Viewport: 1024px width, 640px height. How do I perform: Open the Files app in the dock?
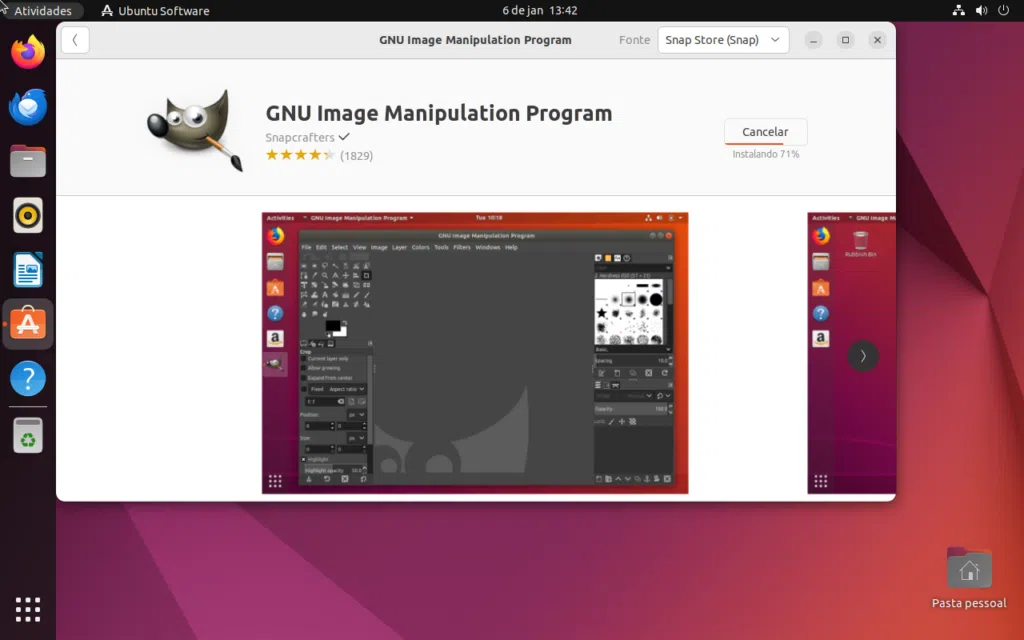click(x=27, y=160)
